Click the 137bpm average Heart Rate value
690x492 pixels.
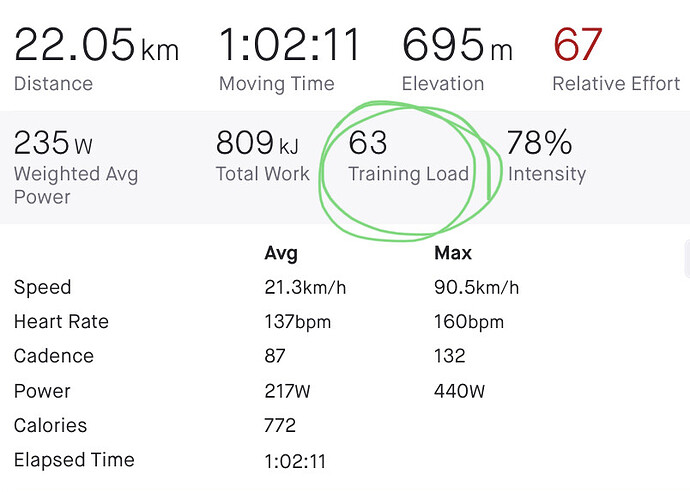pyautogui.click(x=297, y=322)
